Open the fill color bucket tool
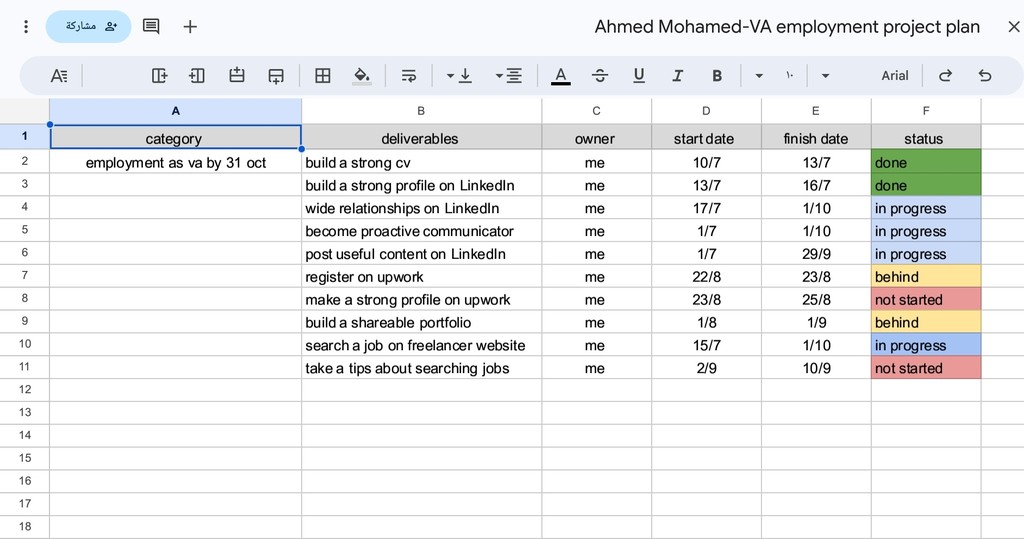1024x539 pixels. (362, 76)
